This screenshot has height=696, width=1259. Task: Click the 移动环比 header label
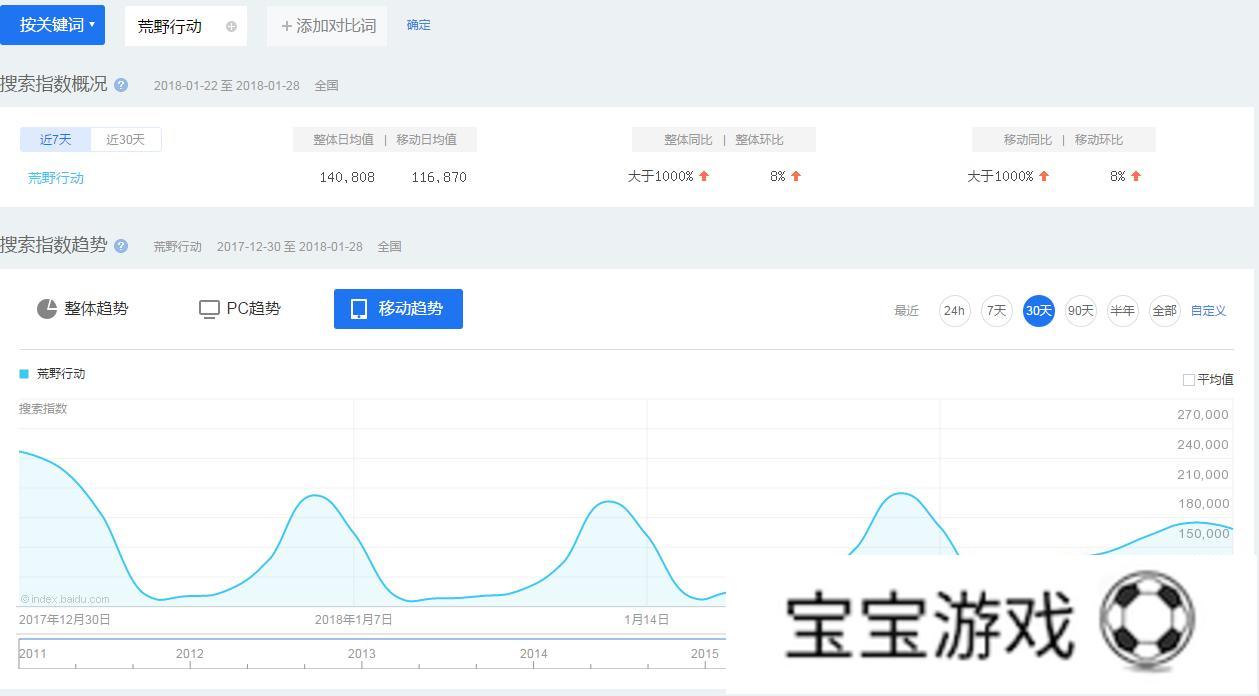pyautogui.click(x=1099, y=140)
